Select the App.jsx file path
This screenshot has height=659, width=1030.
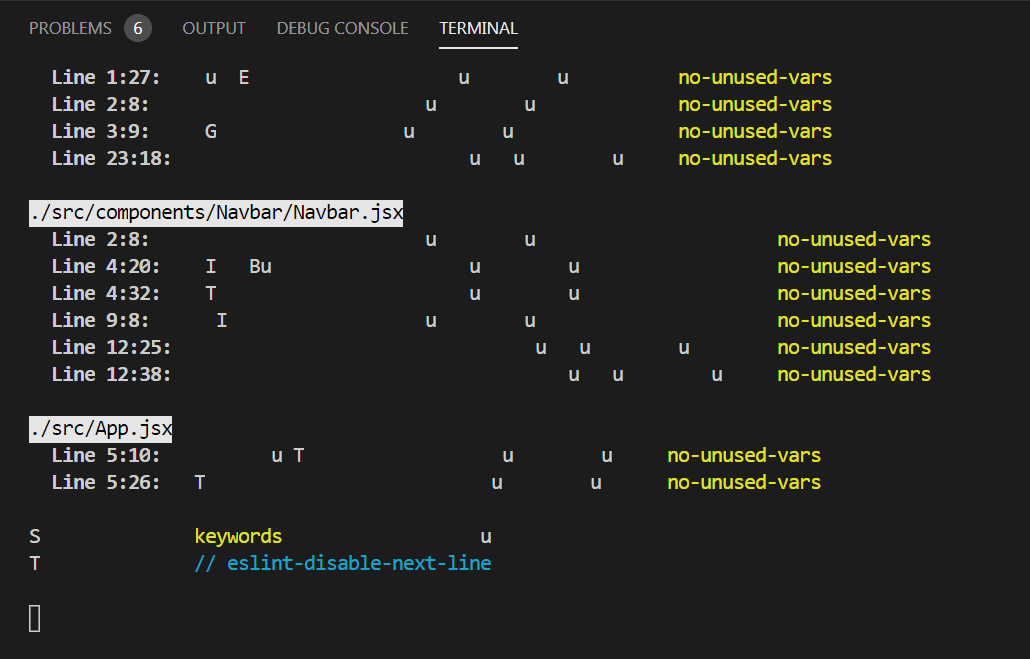point(100,427)
